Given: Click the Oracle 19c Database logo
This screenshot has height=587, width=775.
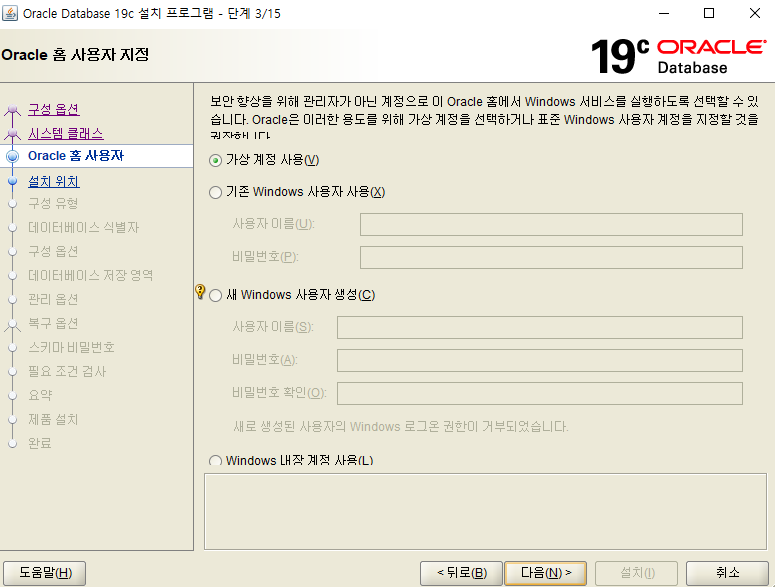Looking at the screenshot, I should tap(679, 56).
